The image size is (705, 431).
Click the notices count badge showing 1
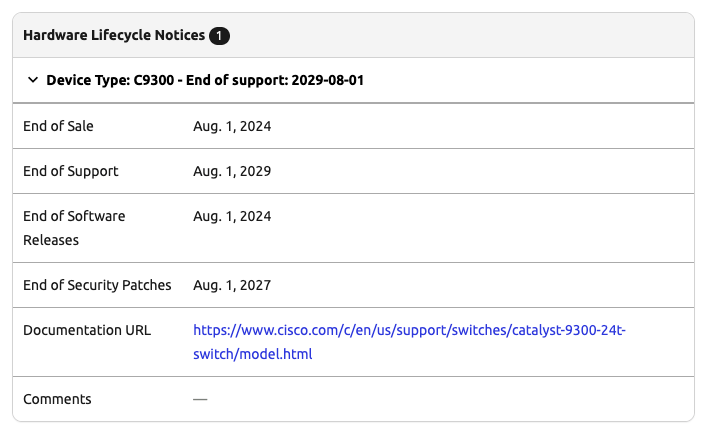(219, 36)
